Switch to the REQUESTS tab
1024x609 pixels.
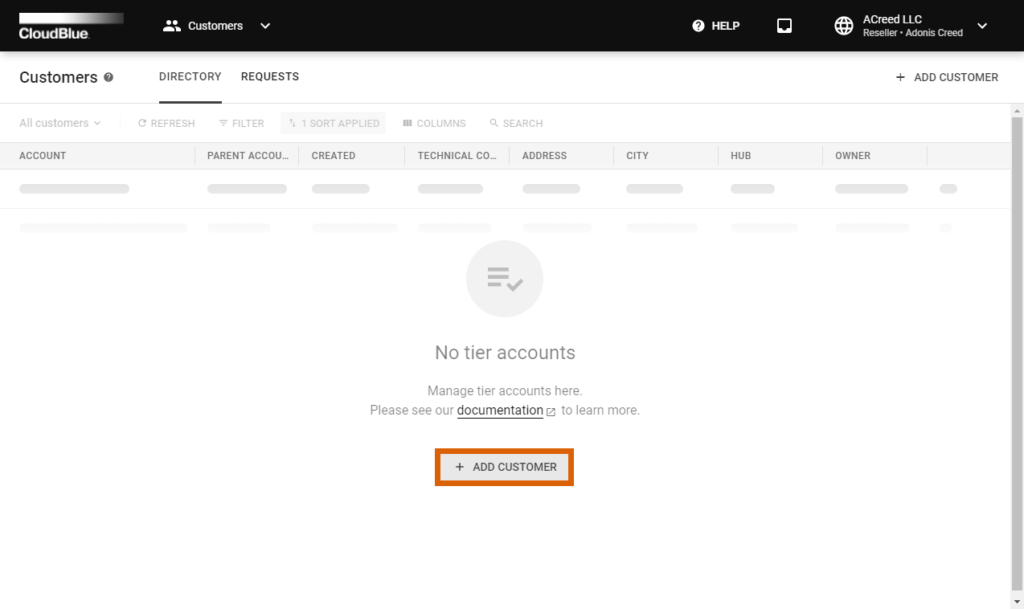point(268,76)
